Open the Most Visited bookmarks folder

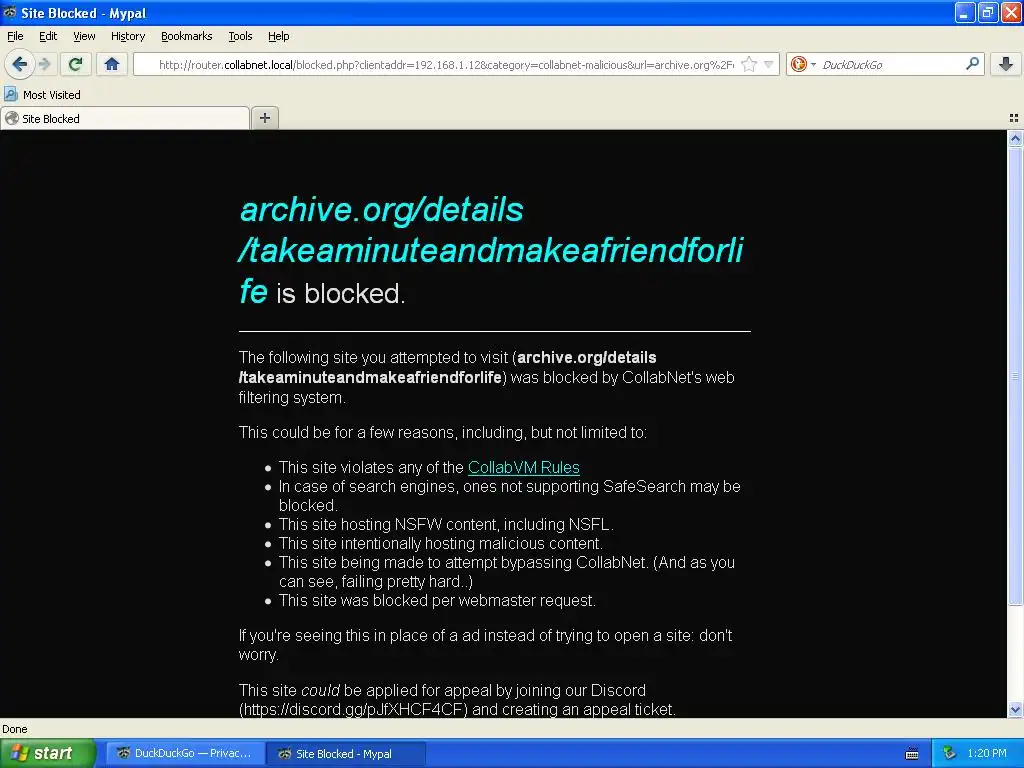coord(42,95)
